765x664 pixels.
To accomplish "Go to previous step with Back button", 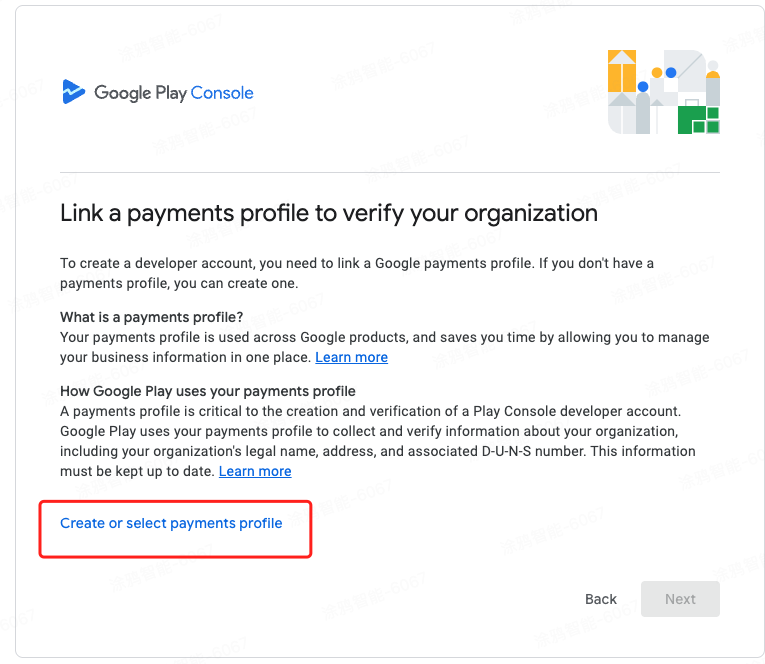I will click(x=601, y=599).
